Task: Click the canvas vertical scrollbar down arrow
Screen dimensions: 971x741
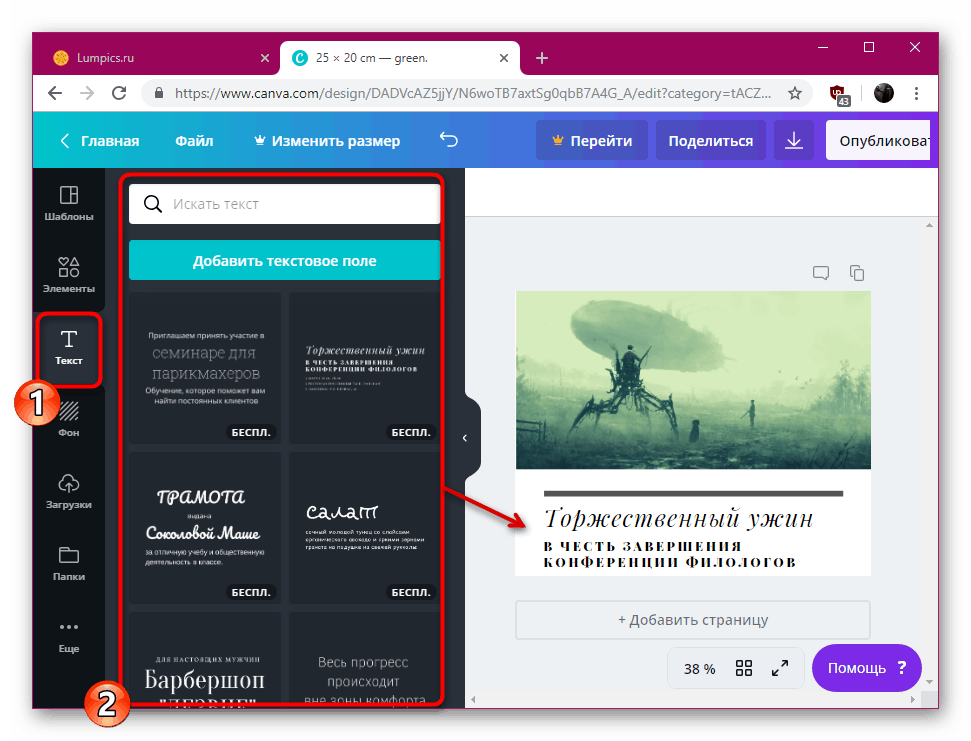Action: (929, 682)
